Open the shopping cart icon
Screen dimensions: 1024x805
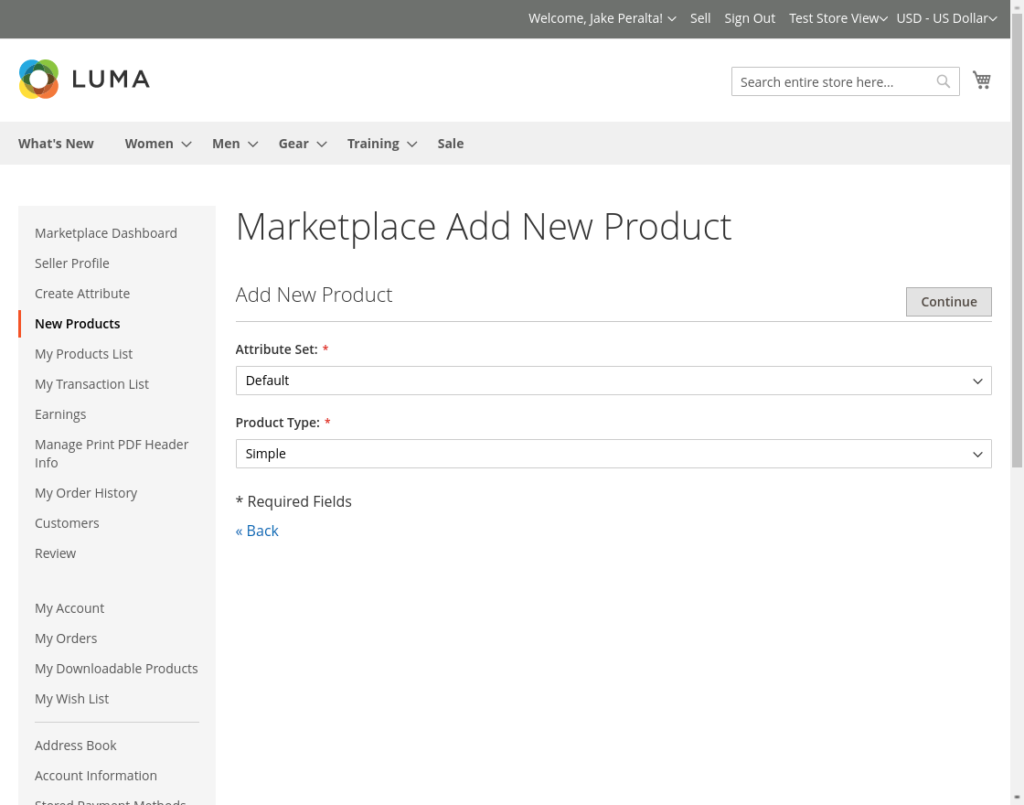pyautogui.click(x=982, y=81)
